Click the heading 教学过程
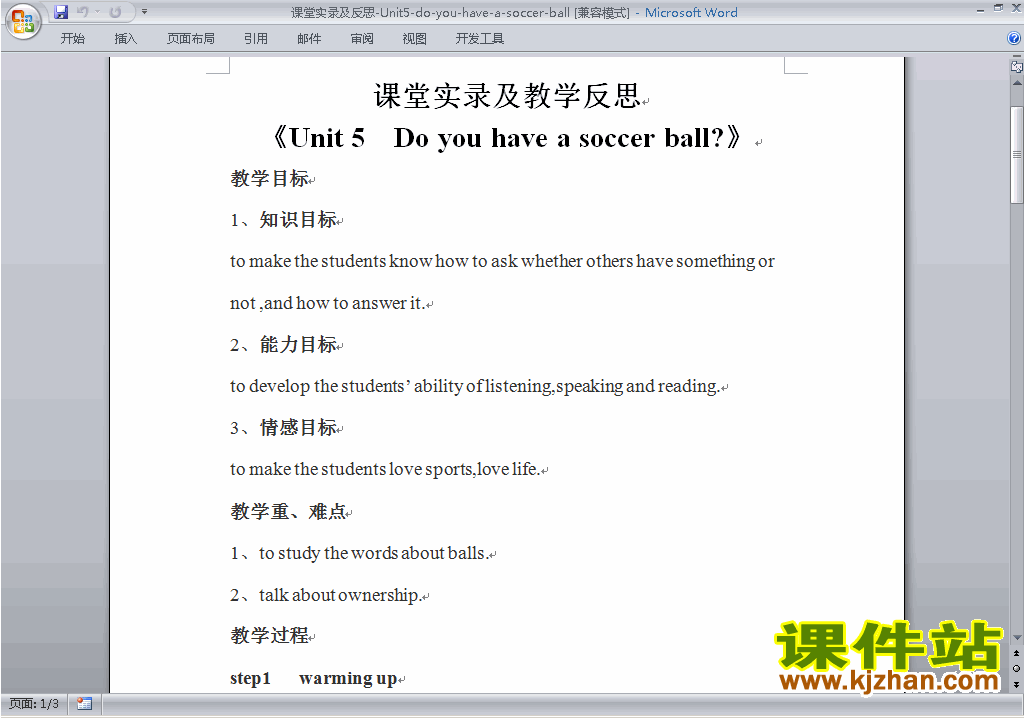Image resolution: width=1024 pixels, height=718 pixels. 269,635
